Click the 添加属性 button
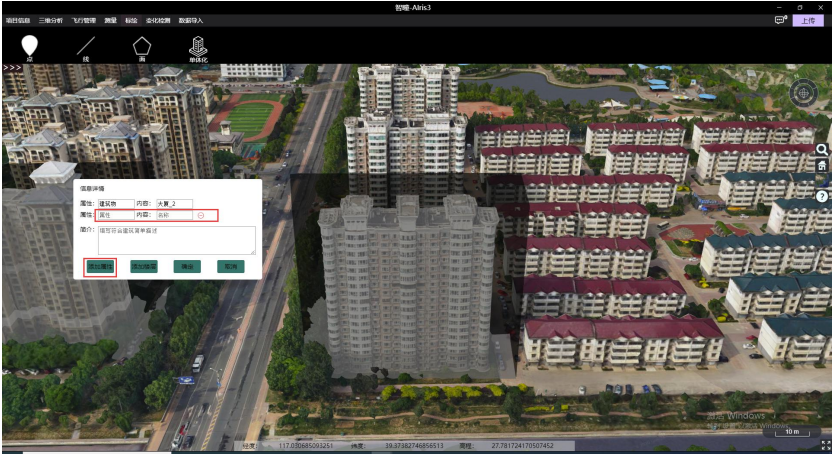This screenshot has width=832, height=454. (x=100, y=267)
